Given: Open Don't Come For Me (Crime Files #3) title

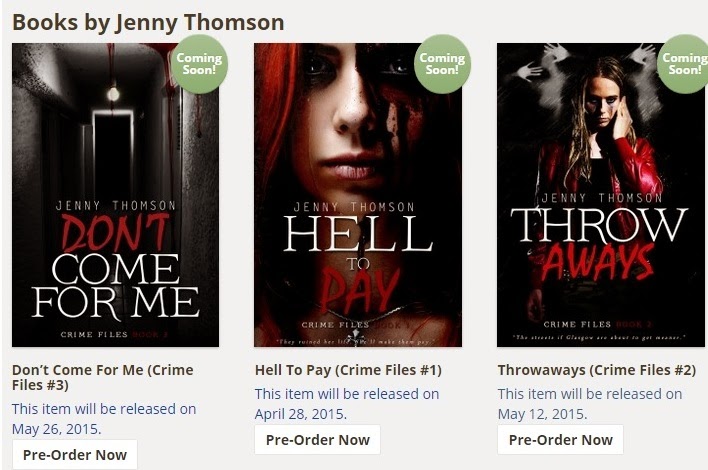Looking at the screenshot, I should (102, 377).
